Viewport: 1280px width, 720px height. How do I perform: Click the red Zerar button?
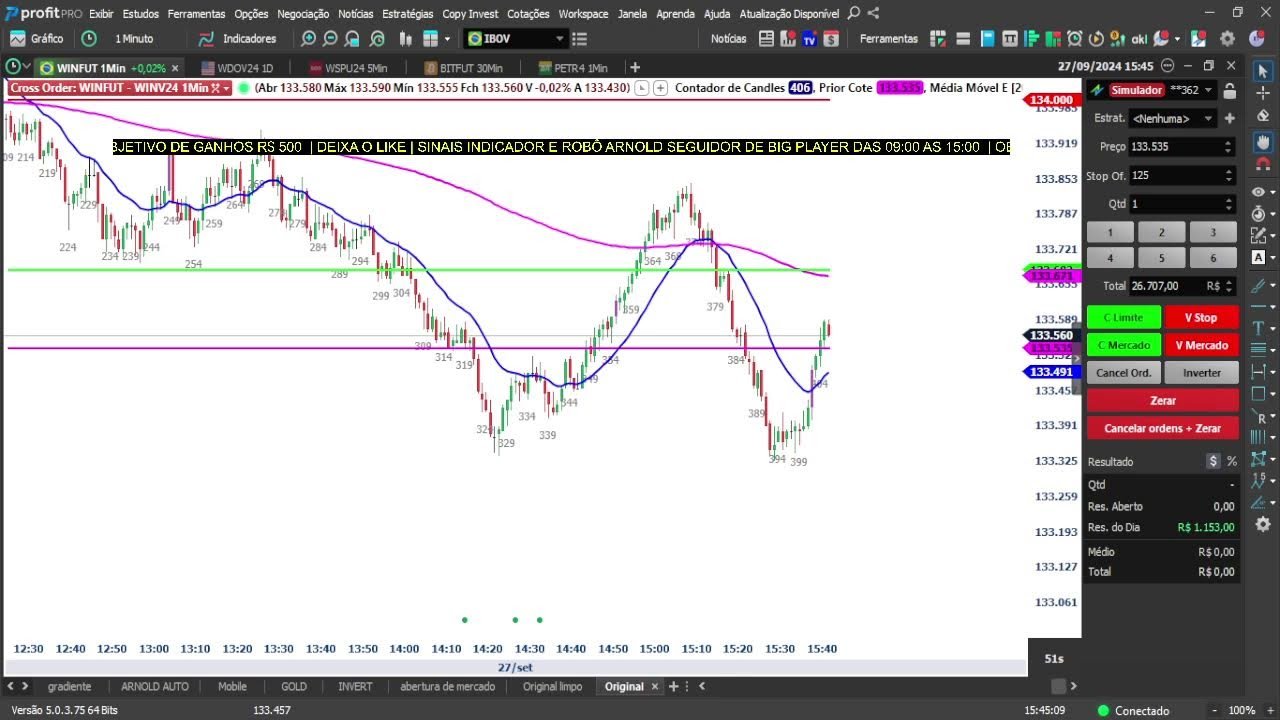point(1163,400)
